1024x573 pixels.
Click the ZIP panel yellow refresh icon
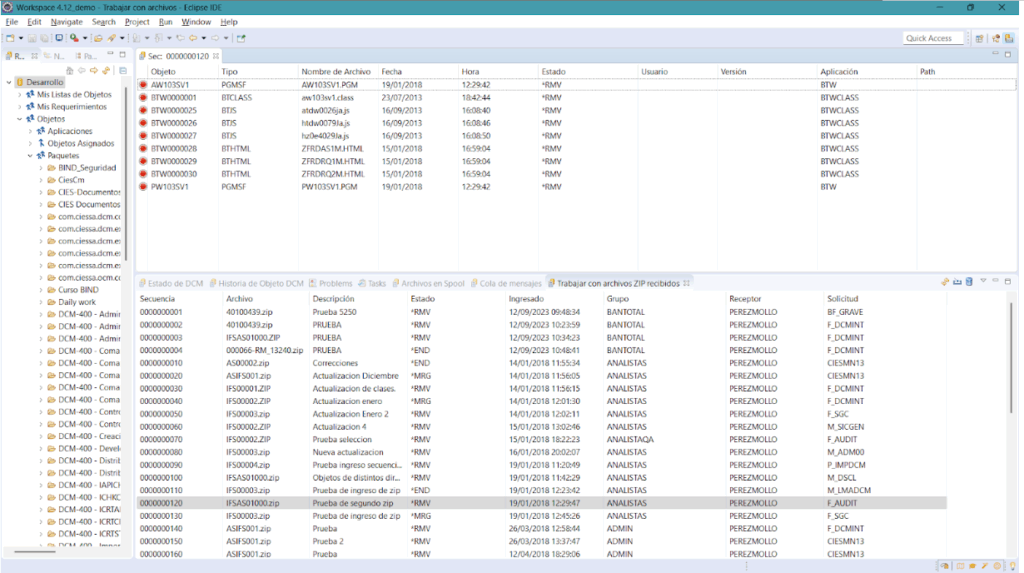tap(945, 283)
